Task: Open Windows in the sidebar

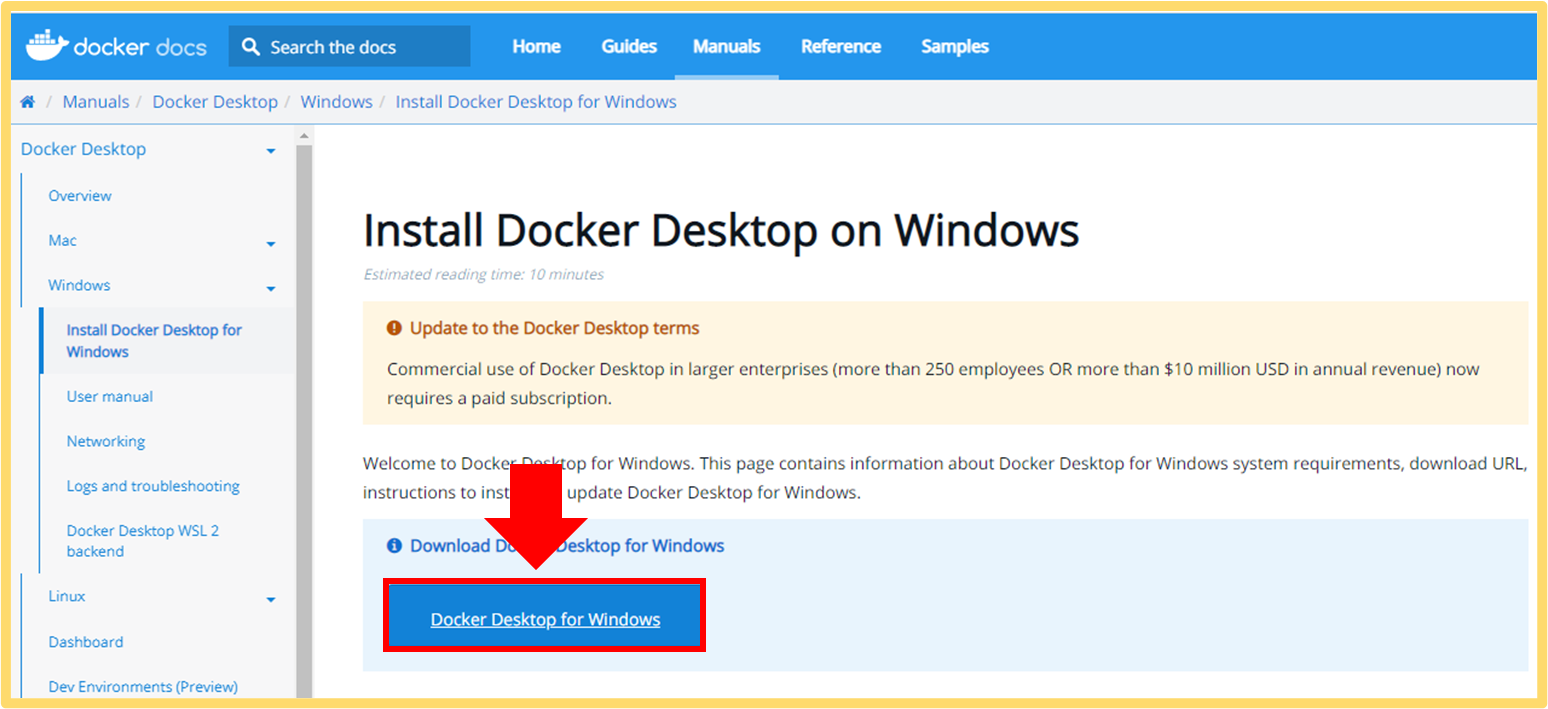Action: click(79, 286)
